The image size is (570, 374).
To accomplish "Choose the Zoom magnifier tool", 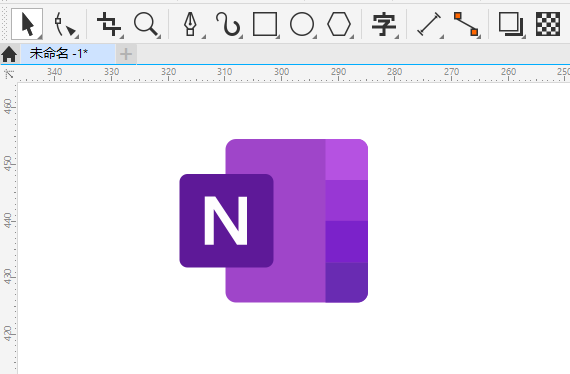I will coord(147,24).
